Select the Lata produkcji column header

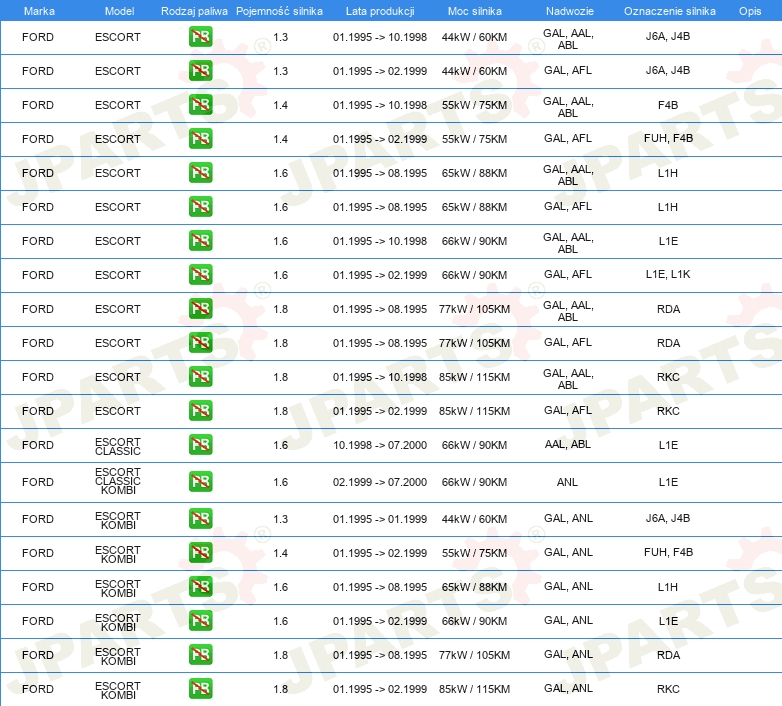tap(380, 11)
